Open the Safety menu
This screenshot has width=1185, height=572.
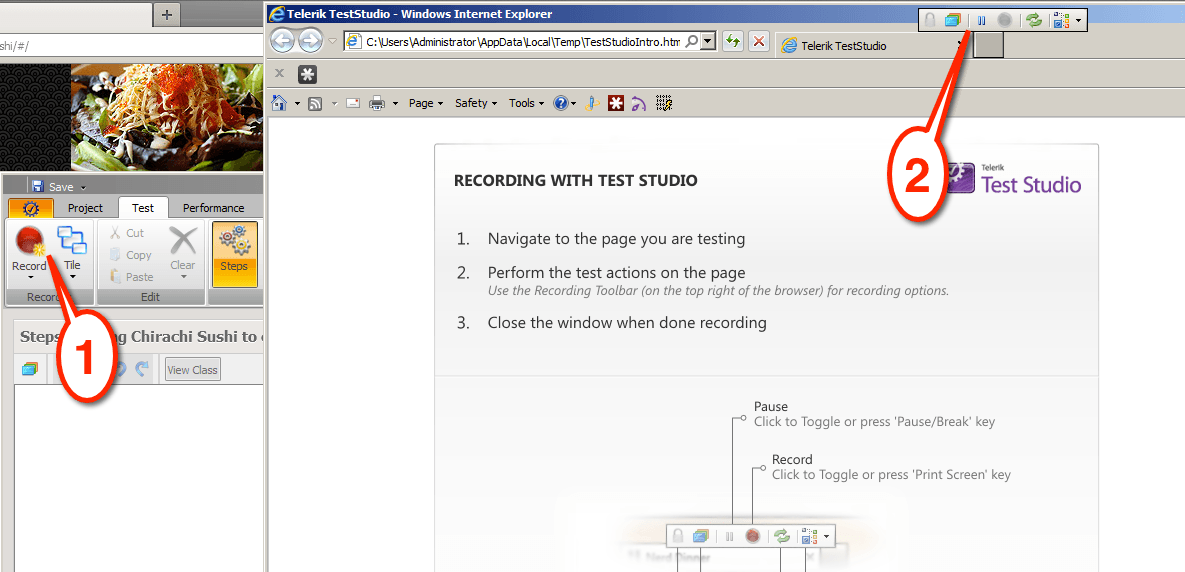pos(475,104)
